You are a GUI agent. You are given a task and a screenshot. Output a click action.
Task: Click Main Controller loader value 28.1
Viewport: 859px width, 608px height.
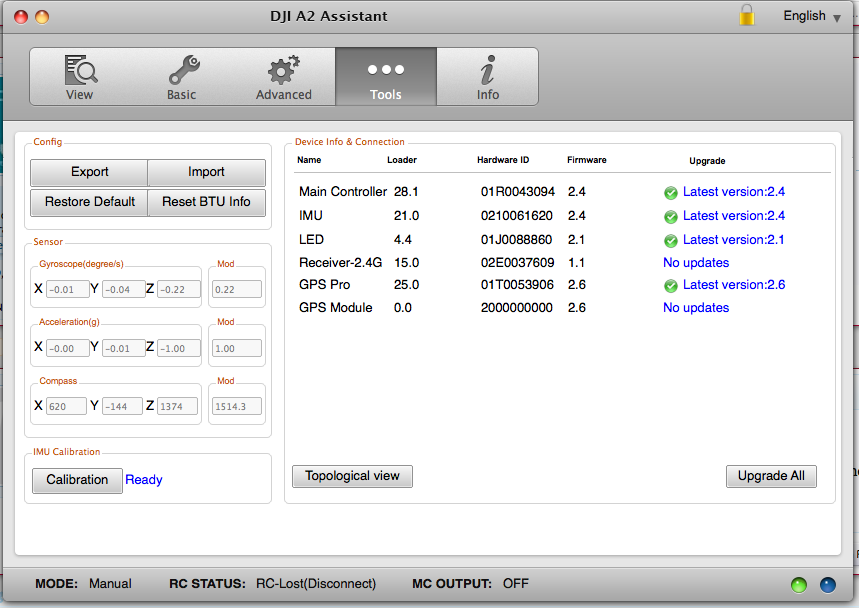click(406, 192)
